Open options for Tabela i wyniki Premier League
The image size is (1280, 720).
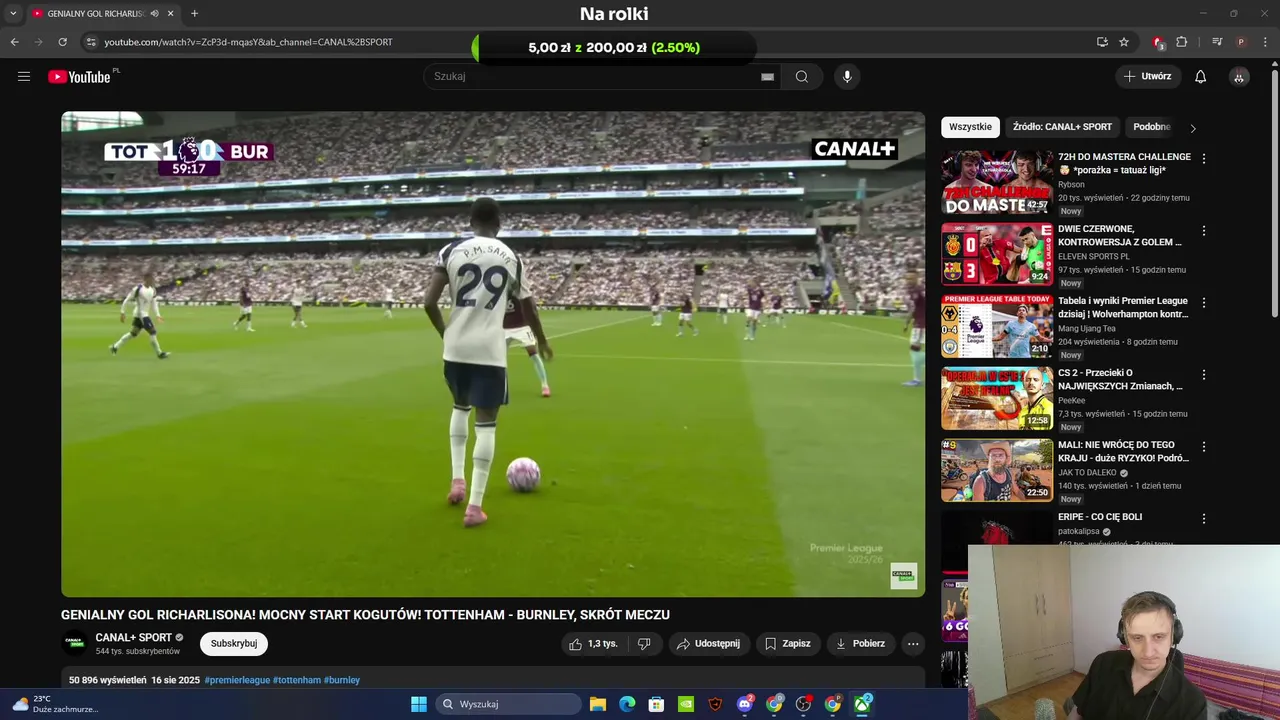pos(1204,303)
